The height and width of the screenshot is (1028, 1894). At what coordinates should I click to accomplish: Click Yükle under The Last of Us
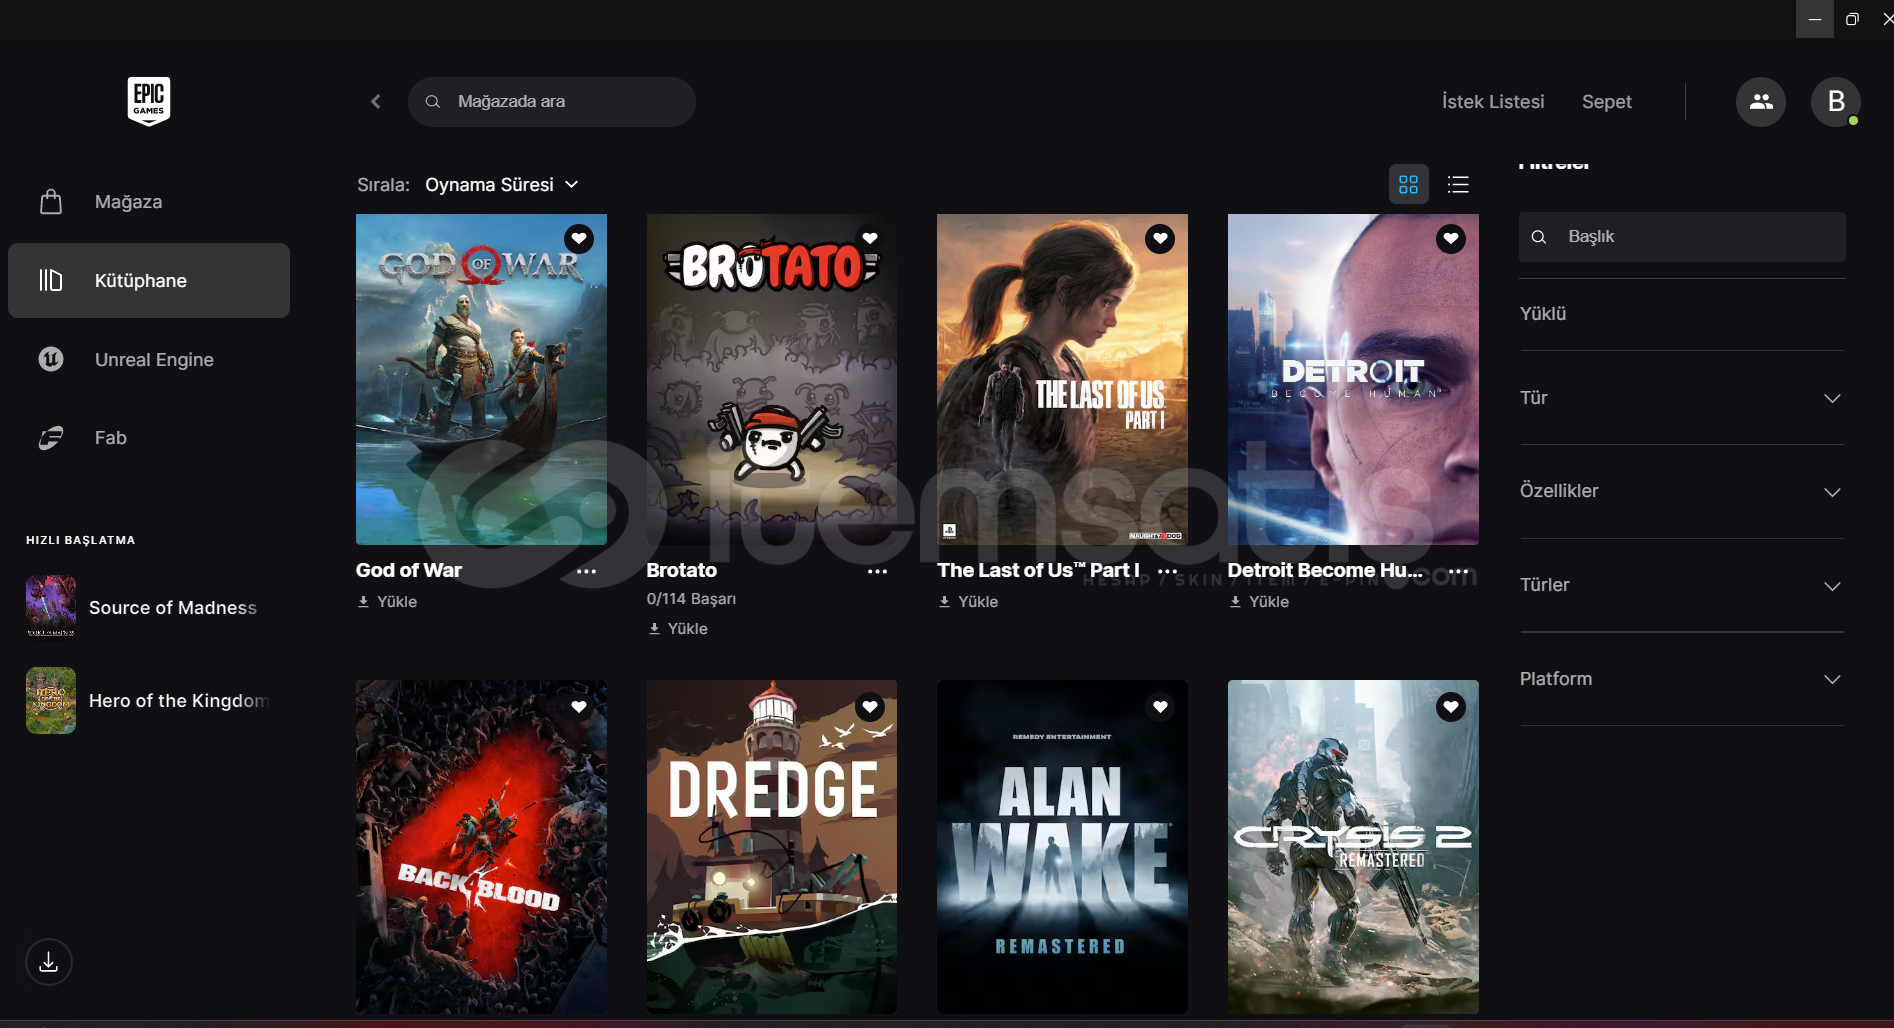pos(969,601)
